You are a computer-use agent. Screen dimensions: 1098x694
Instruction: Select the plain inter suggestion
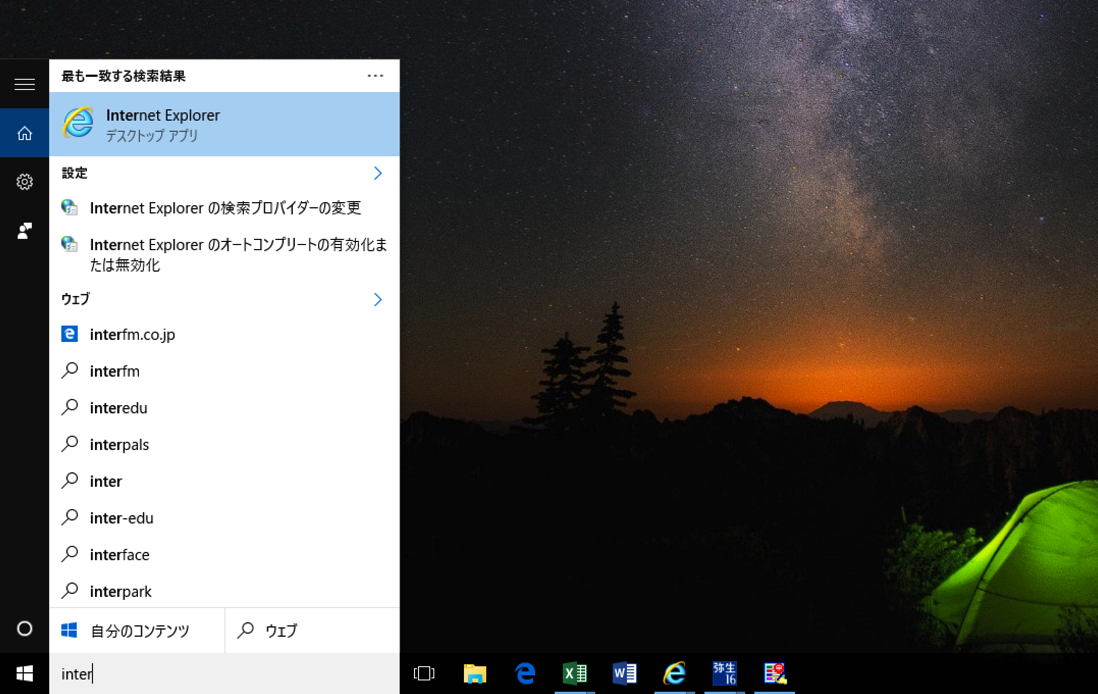(224, 481)
